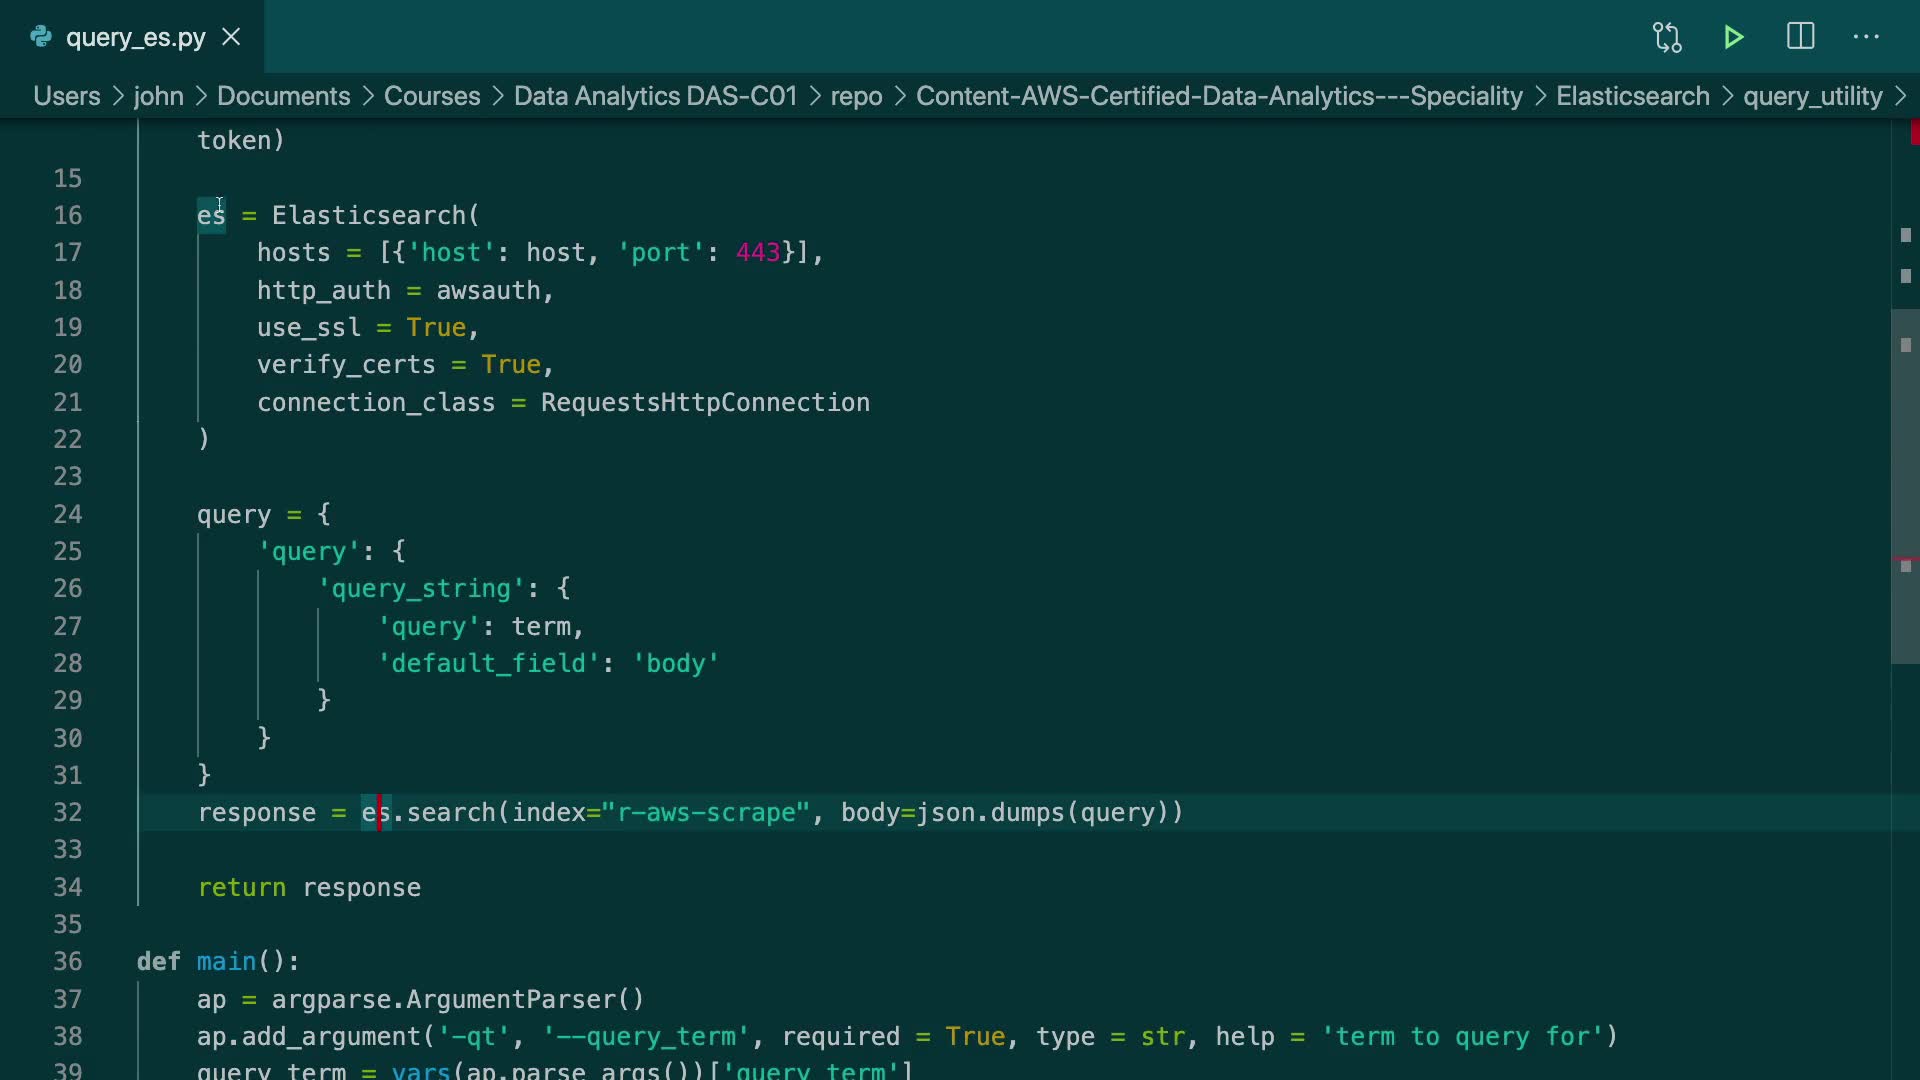Click the Open Changes compare icon

click(1667, 38)
